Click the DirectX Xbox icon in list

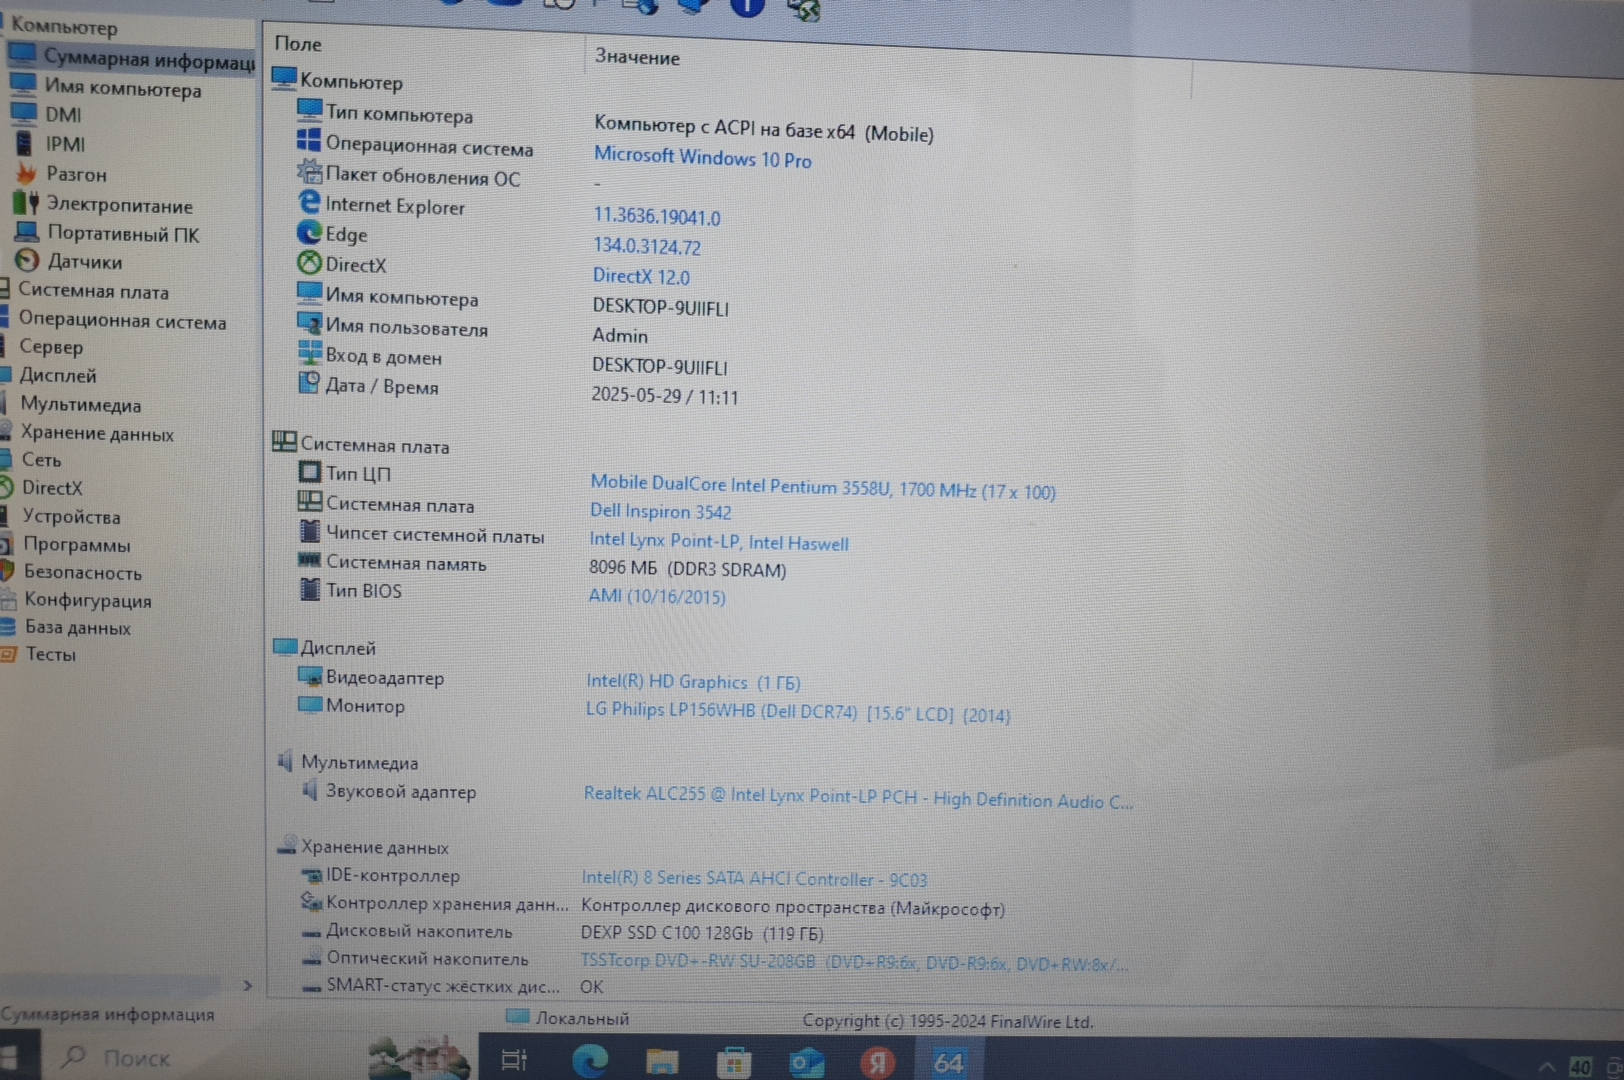point(309,263)
